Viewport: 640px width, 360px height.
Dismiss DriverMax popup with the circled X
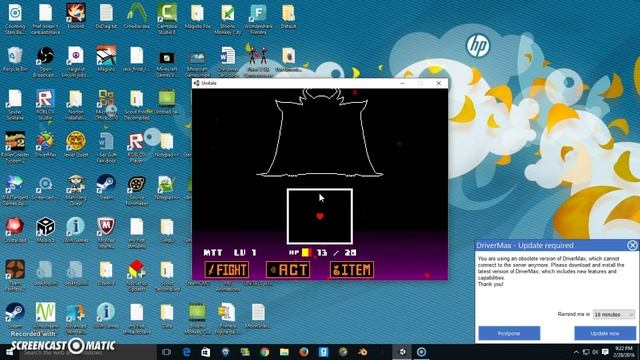click(x=632, y=245)
